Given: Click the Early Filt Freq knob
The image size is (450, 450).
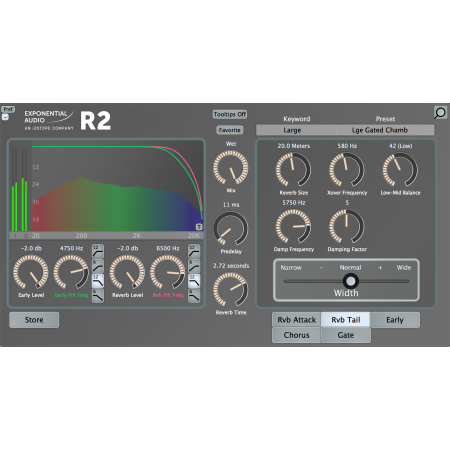Looking at the screenshot, I should (x=71, y=272).
